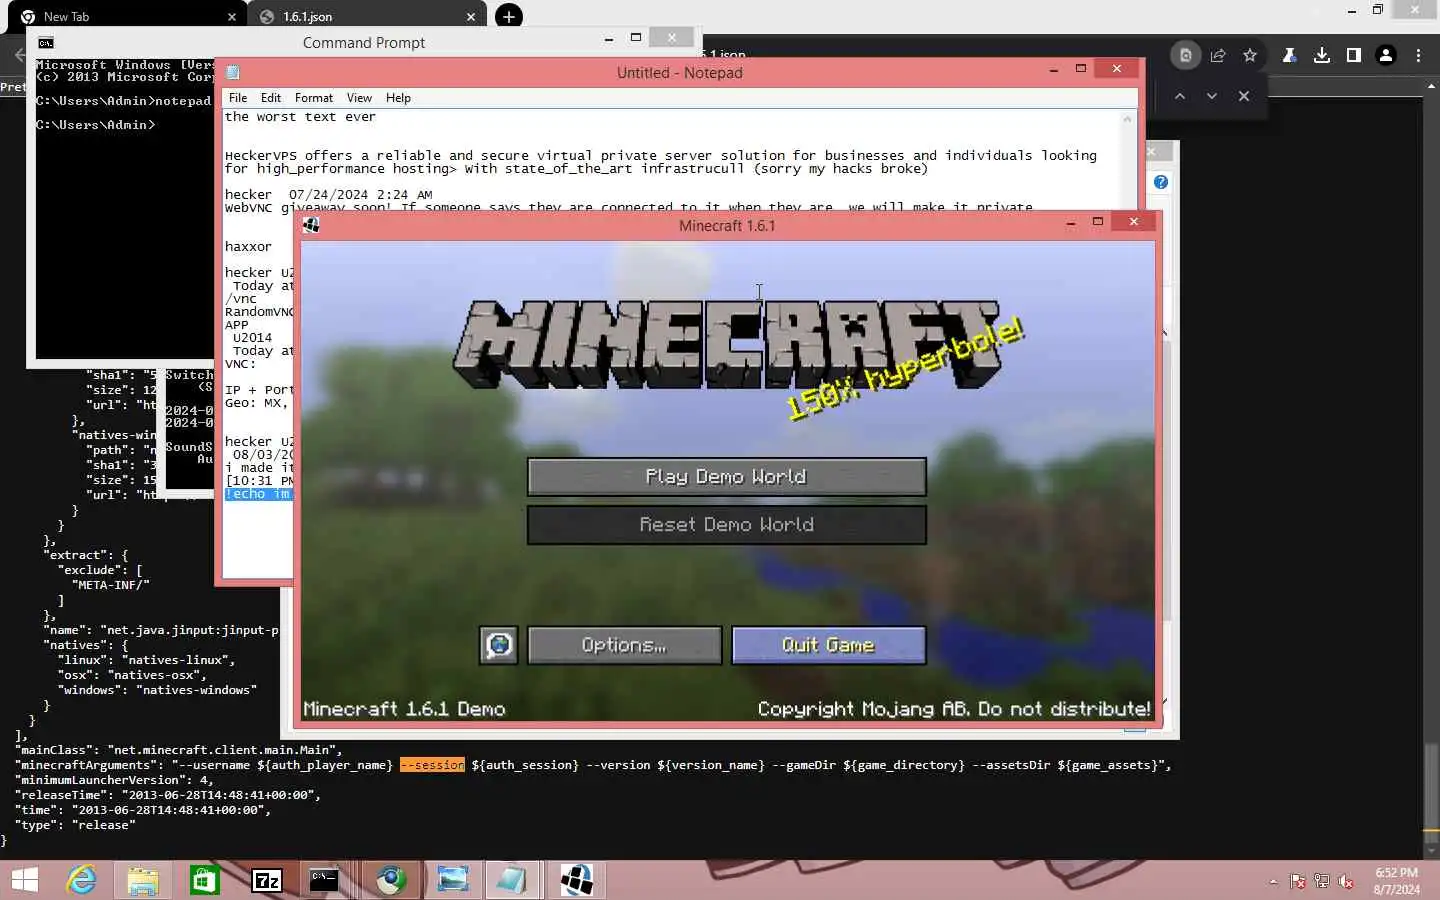Open the browser downloads icon
1440x900 pixels.
tap(1322, 56)
